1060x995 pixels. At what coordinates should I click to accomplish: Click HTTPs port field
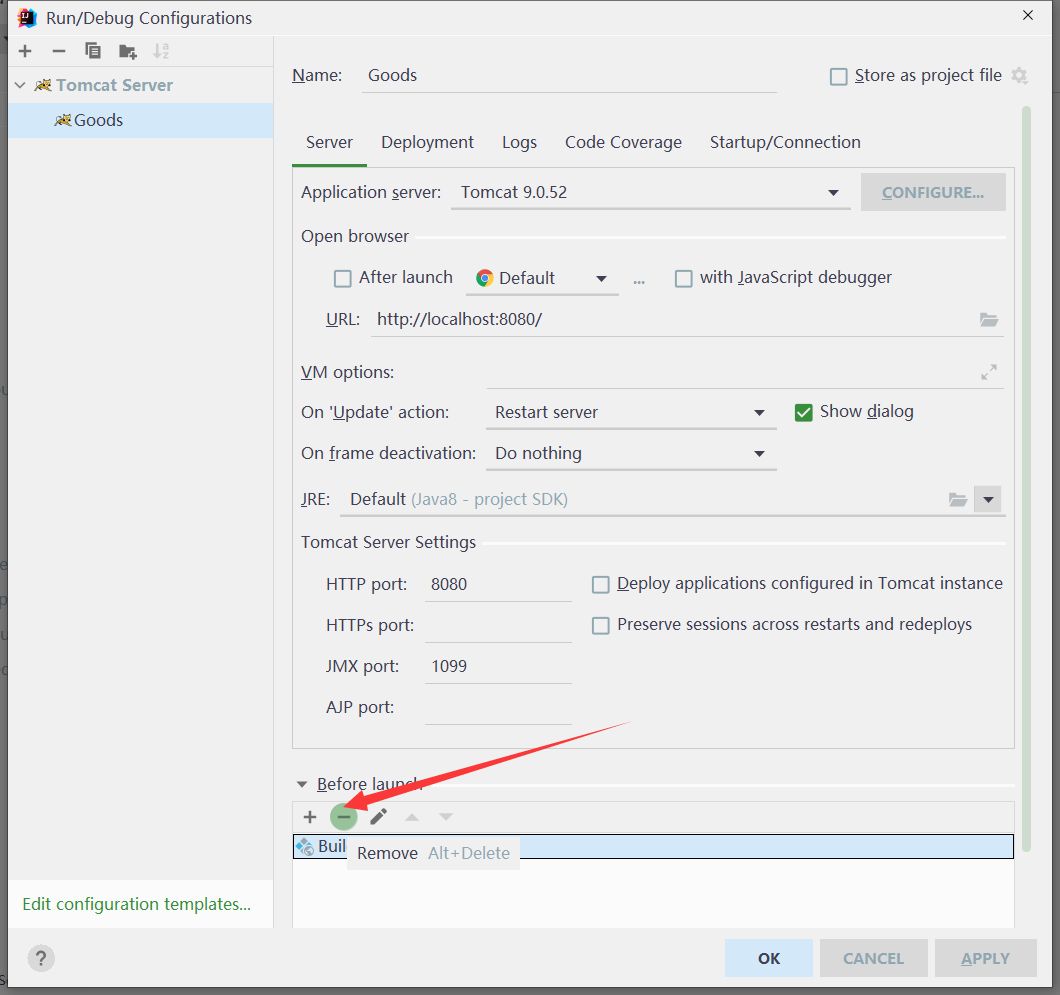(x=498, y=626)
